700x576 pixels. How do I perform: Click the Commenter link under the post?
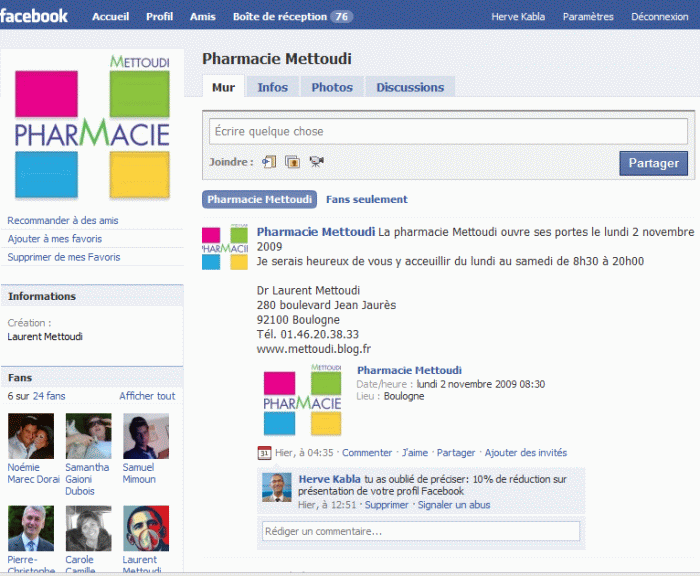pos(367,452)
